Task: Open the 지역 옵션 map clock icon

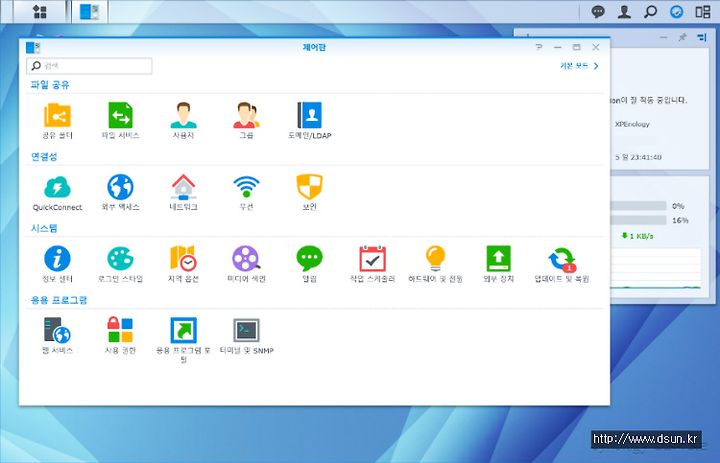Action: pyautogui.click(x=183, y=259)
